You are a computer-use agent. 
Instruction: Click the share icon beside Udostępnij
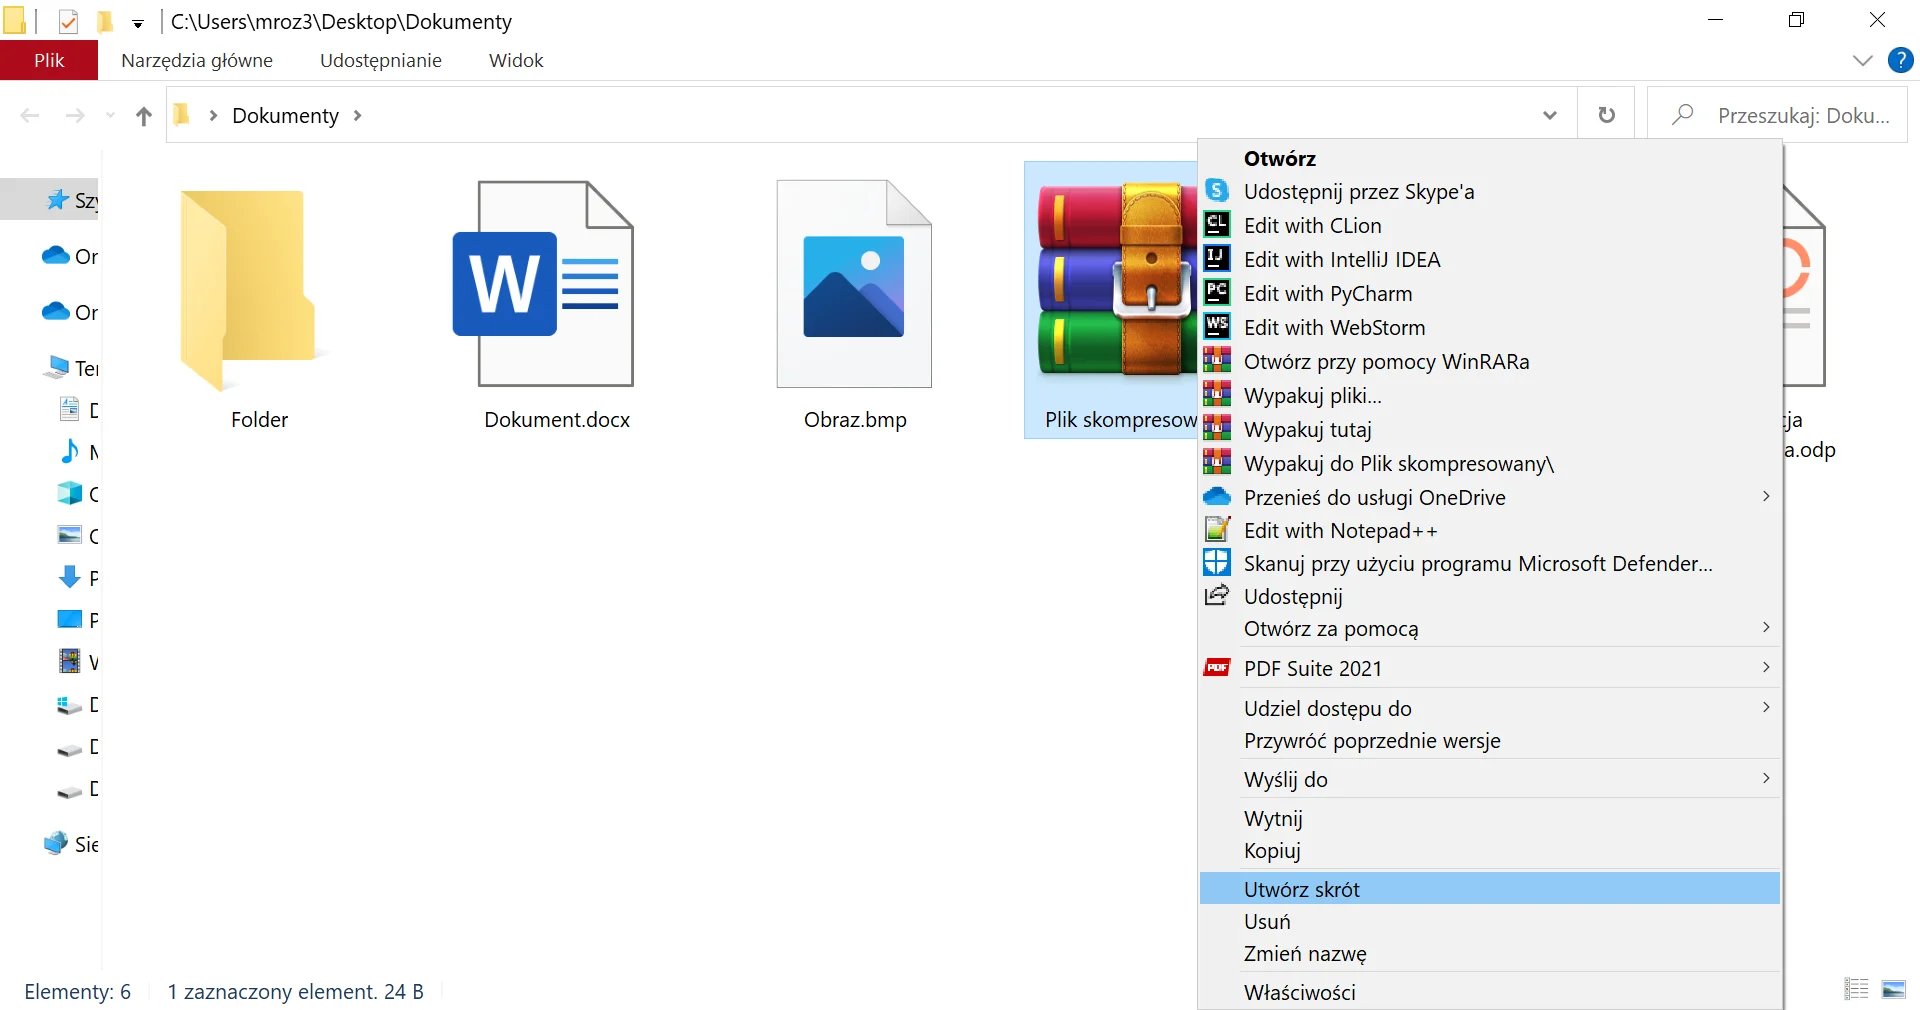[x=1217, y=596]
